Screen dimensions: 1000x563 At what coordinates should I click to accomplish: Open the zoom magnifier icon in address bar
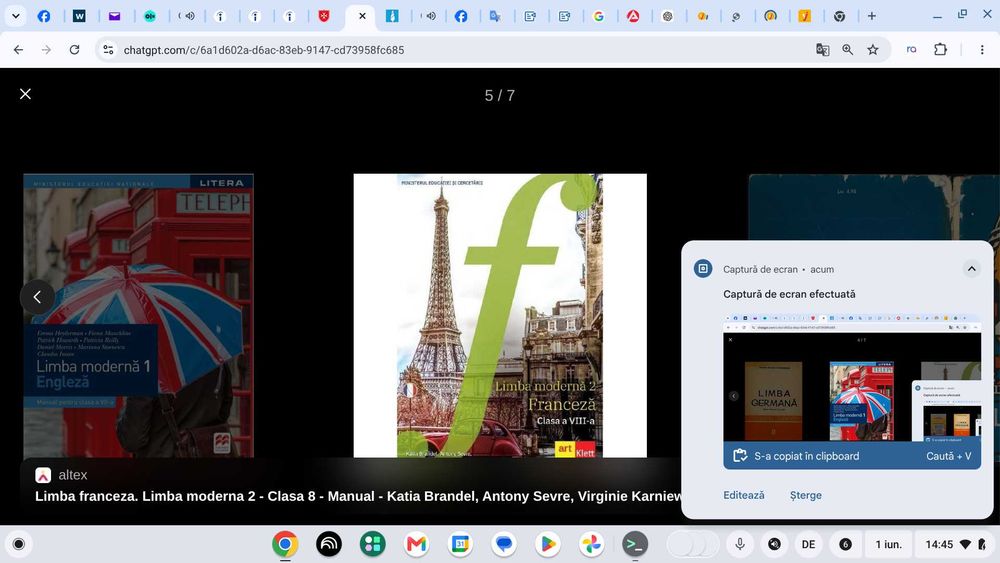tap(848, 50)
